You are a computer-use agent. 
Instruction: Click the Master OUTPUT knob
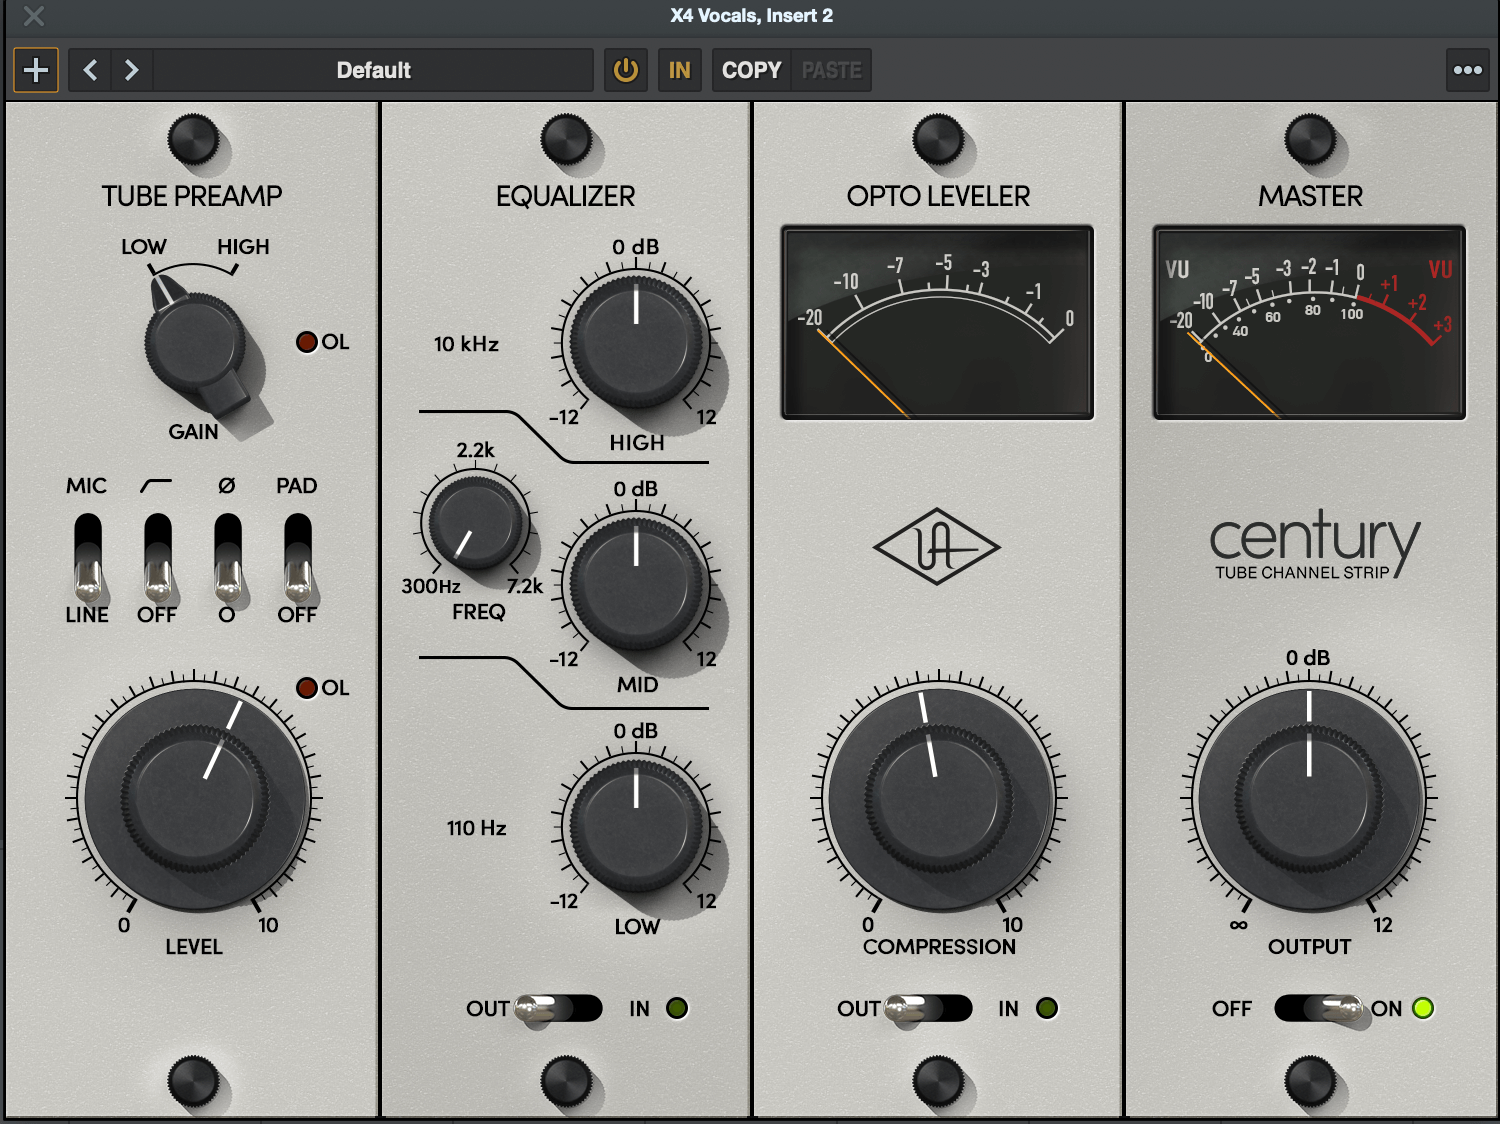(x=1309, y=799)
